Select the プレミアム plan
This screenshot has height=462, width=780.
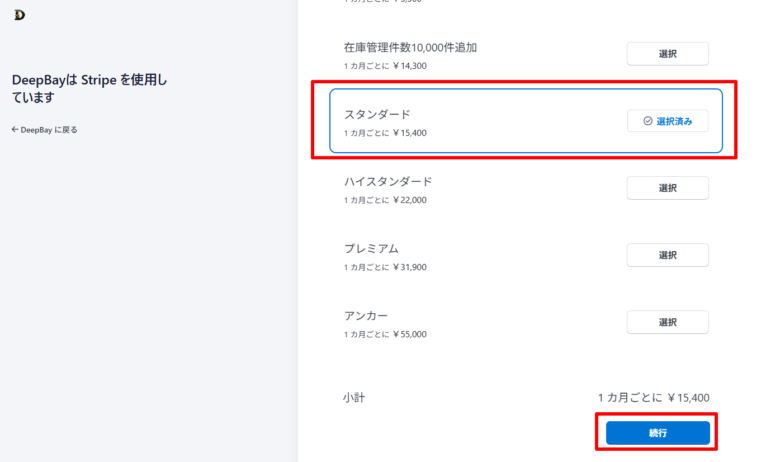668,255
